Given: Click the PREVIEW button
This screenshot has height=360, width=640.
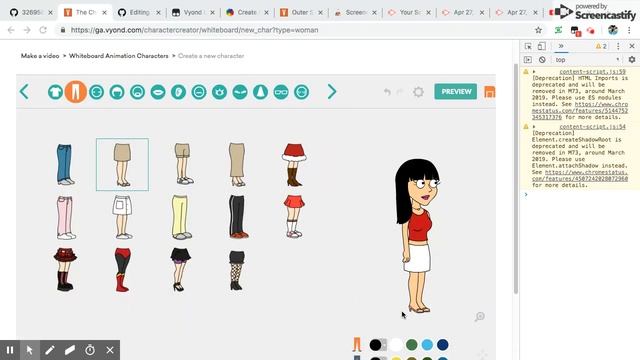Looking at the screenshot, I should 456,91.
